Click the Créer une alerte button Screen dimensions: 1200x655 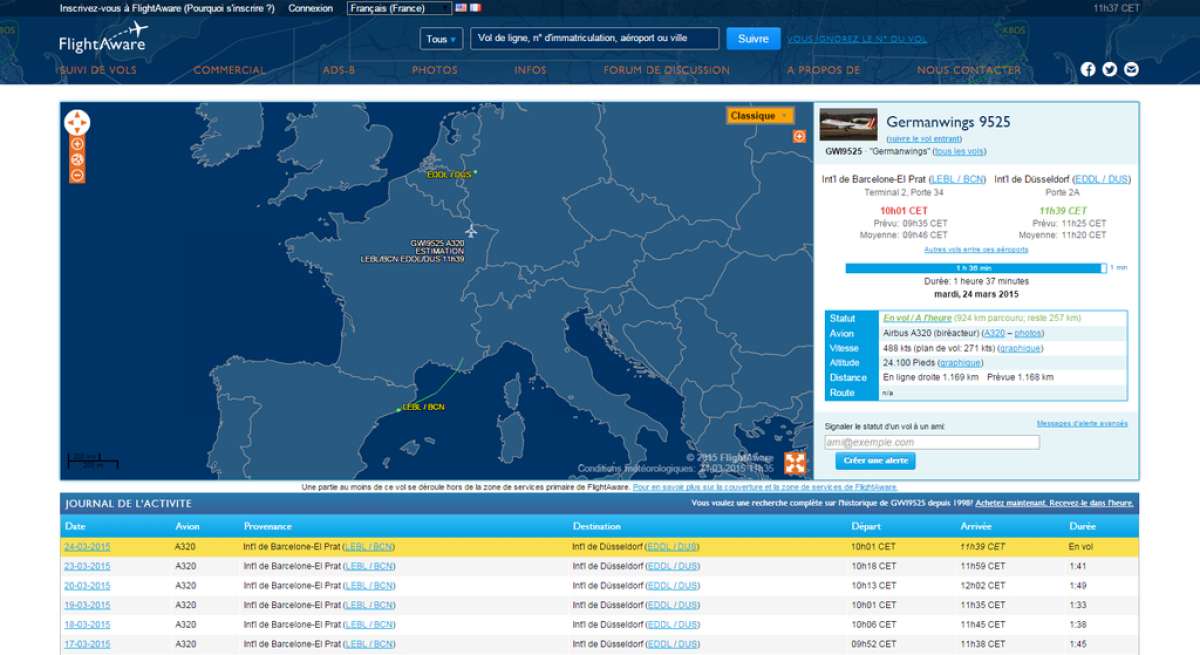tap(875, 461)
